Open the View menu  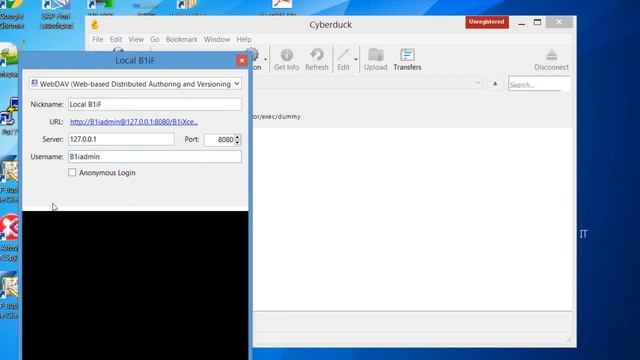[136, 39]
